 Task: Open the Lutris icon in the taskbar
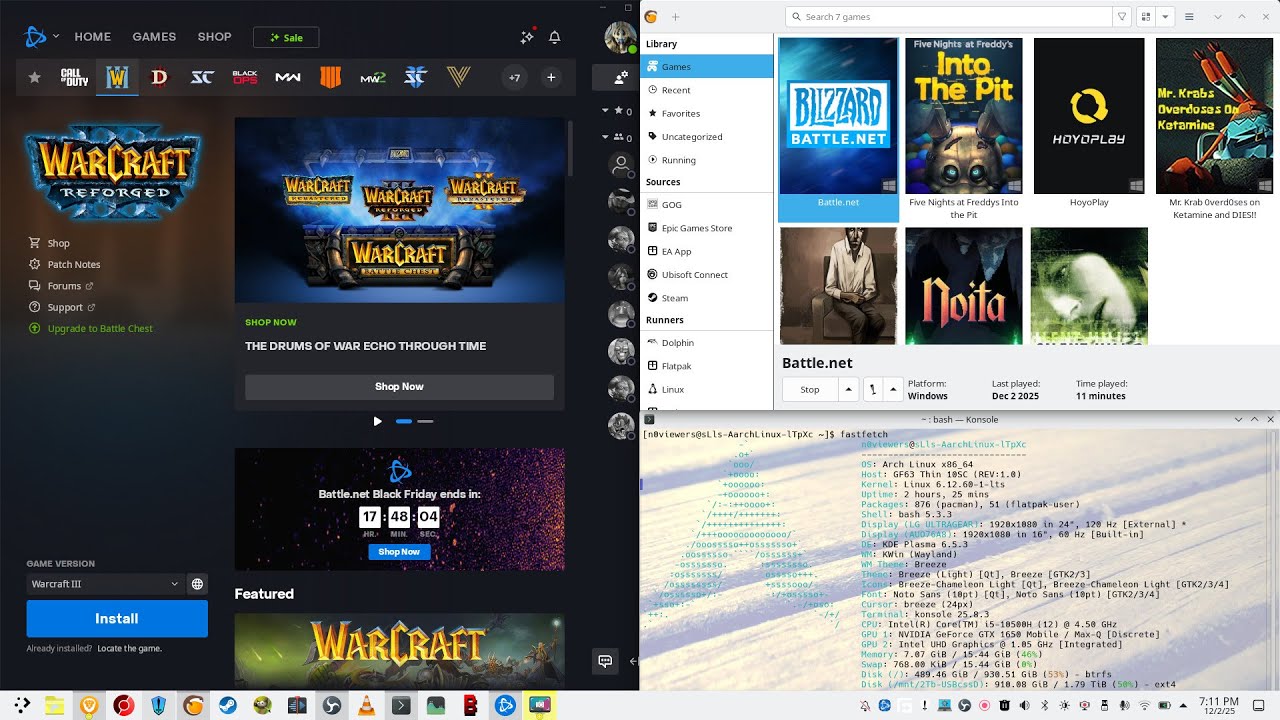[x=193, y=706]
